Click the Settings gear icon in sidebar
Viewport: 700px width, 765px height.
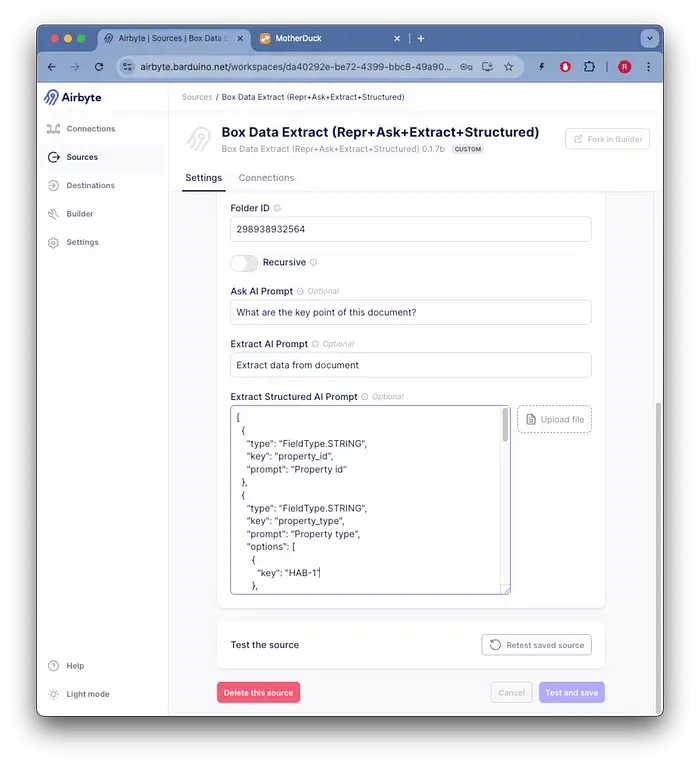tap(53, 242)
